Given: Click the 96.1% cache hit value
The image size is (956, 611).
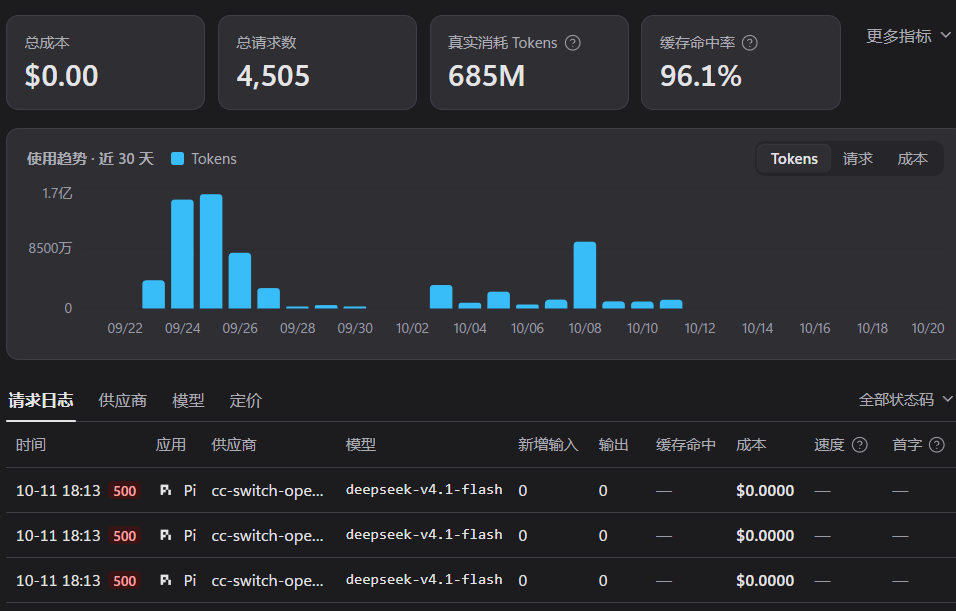Looking at the screenshot, I should [x=701, y=76].
